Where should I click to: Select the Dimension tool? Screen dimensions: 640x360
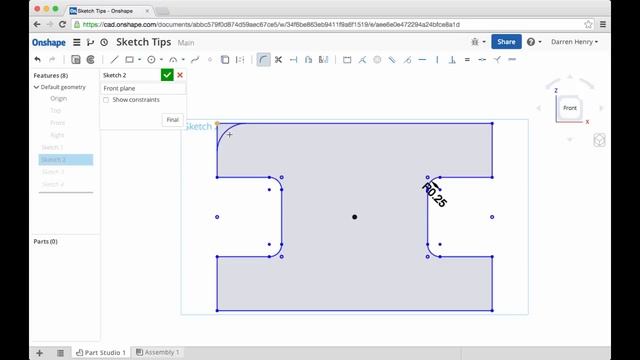347,60
